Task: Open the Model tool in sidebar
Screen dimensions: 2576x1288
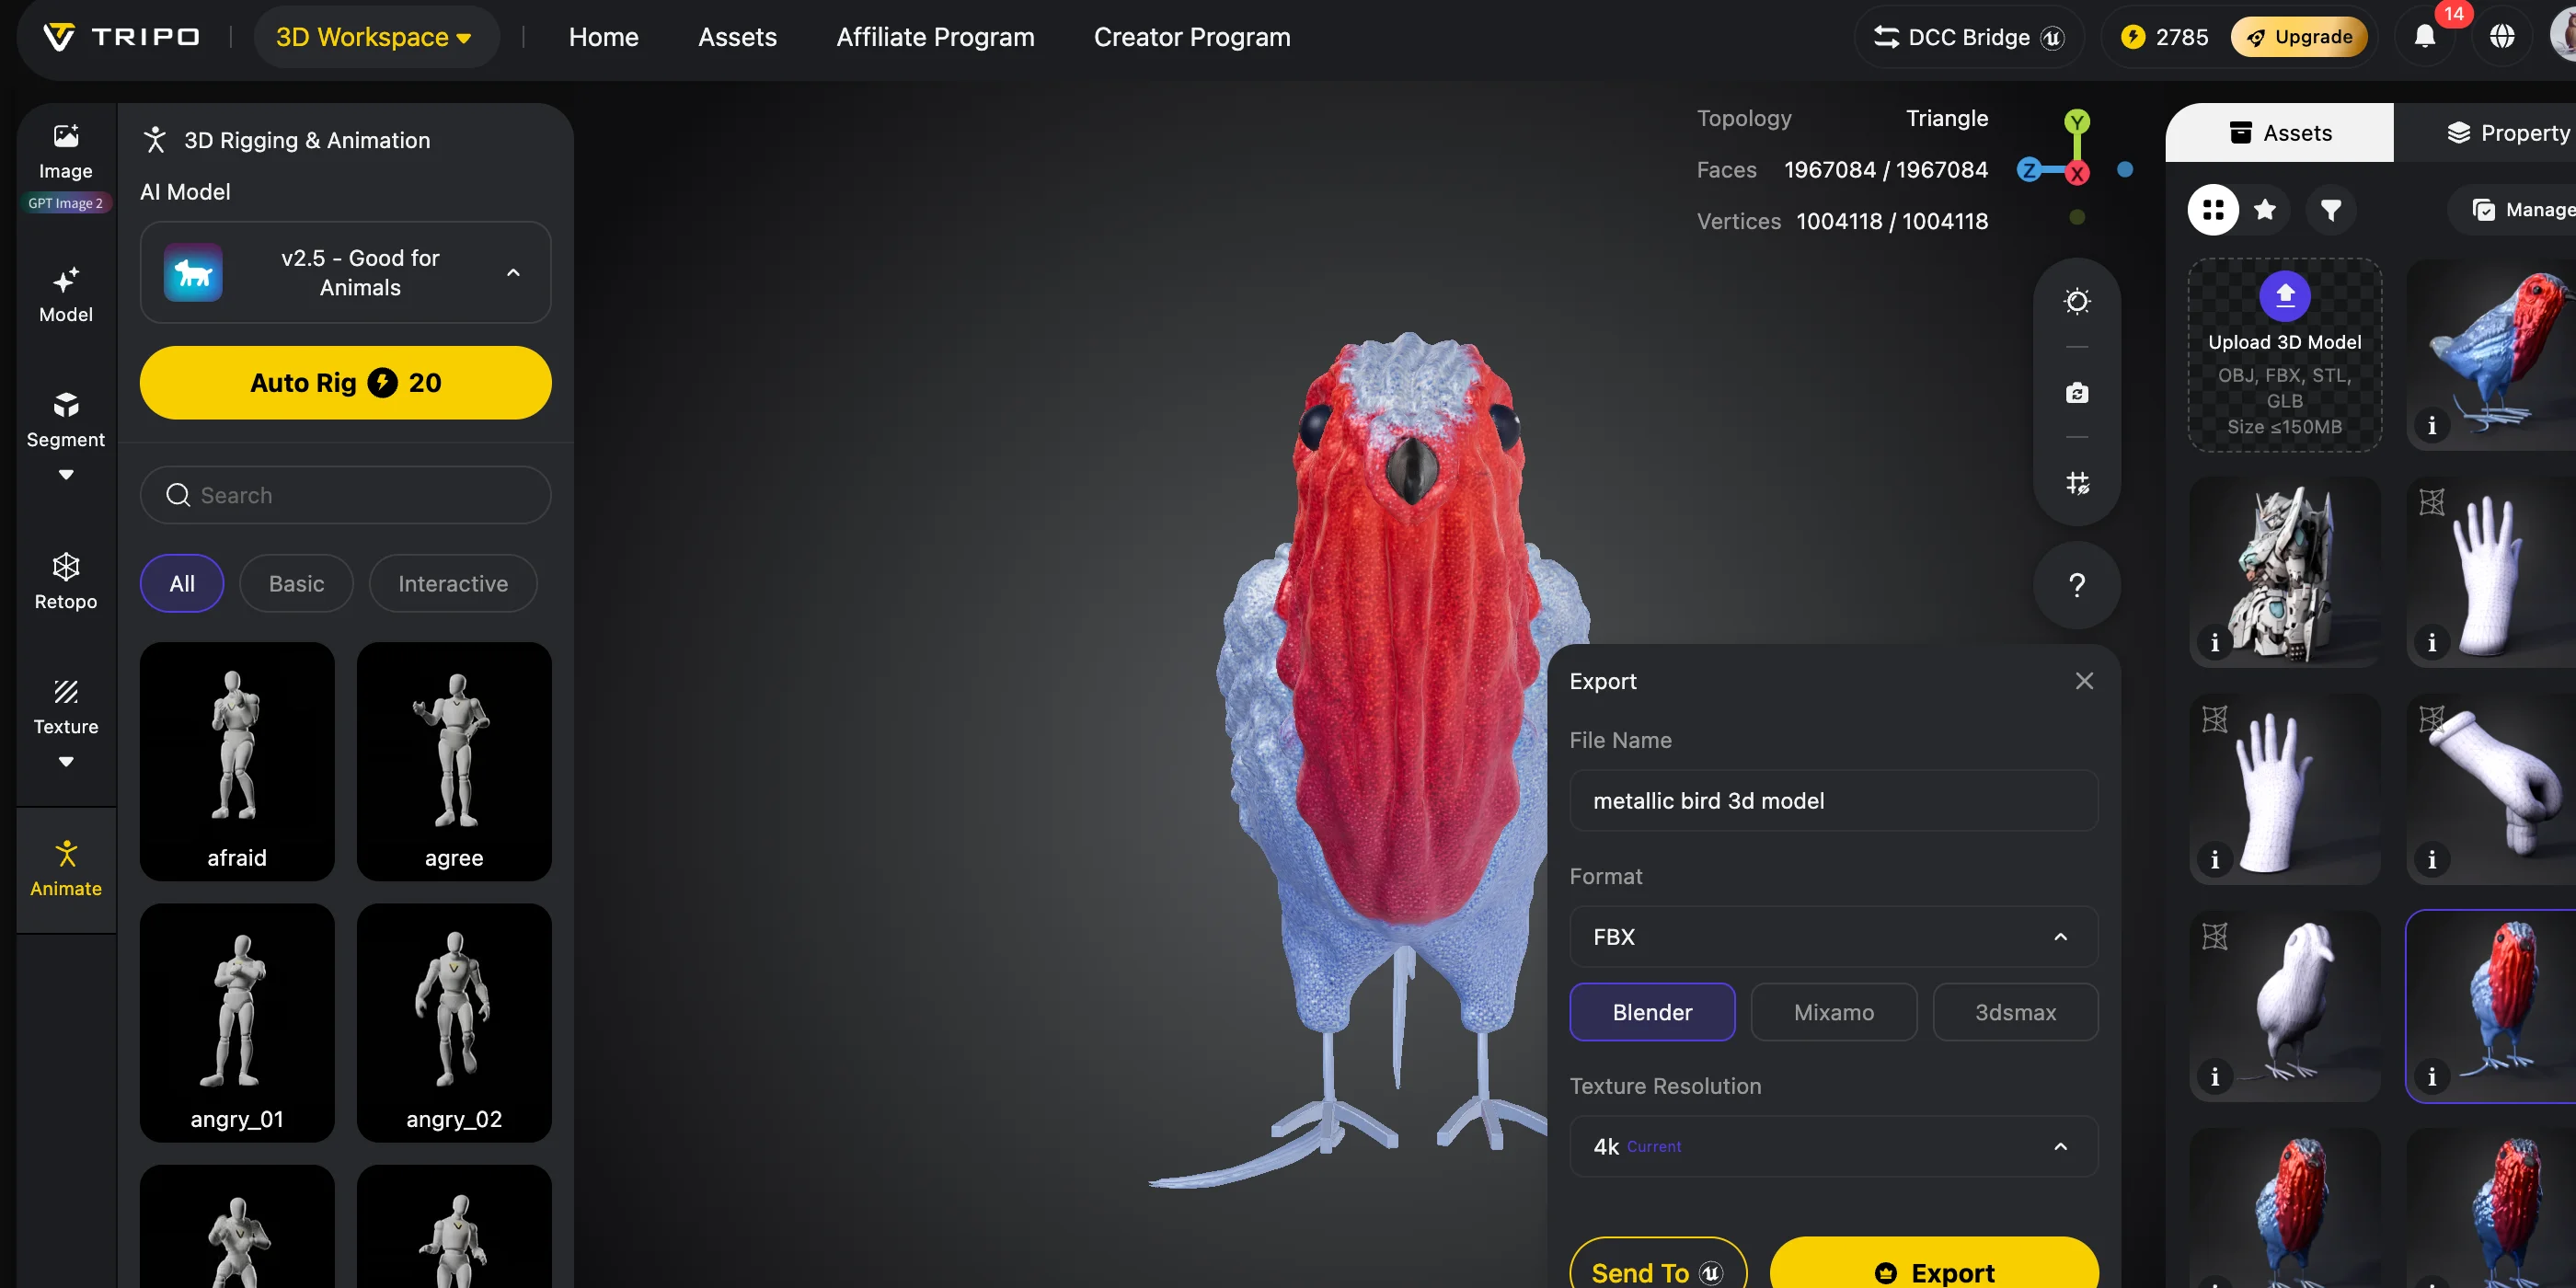Action: tap(66, 294)
